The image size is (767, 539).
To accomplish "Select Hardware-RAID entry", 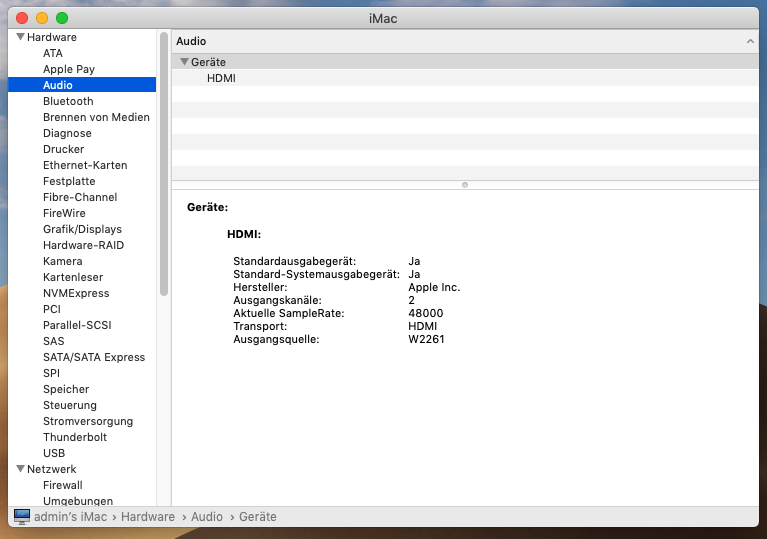I will 83,246.
